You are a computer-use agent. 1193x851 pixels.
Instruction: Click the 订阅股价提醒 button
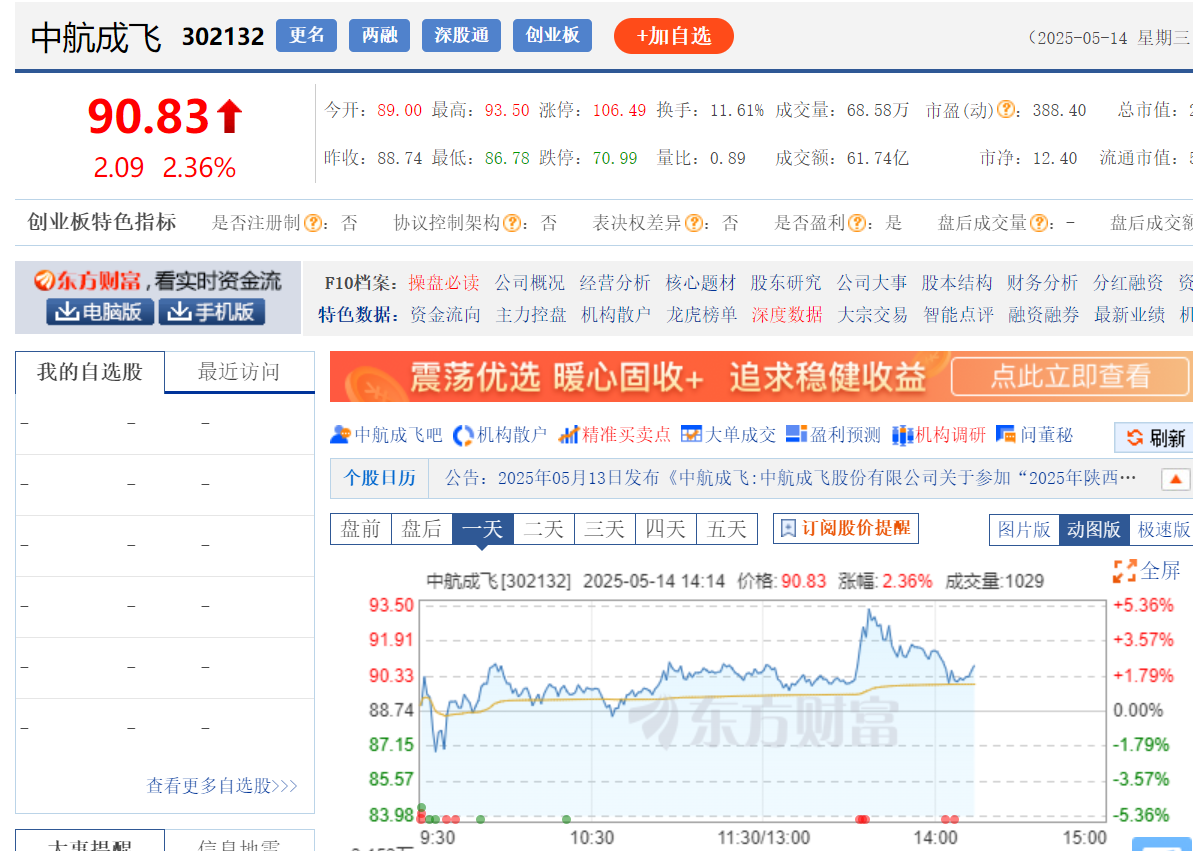point(845,528)
